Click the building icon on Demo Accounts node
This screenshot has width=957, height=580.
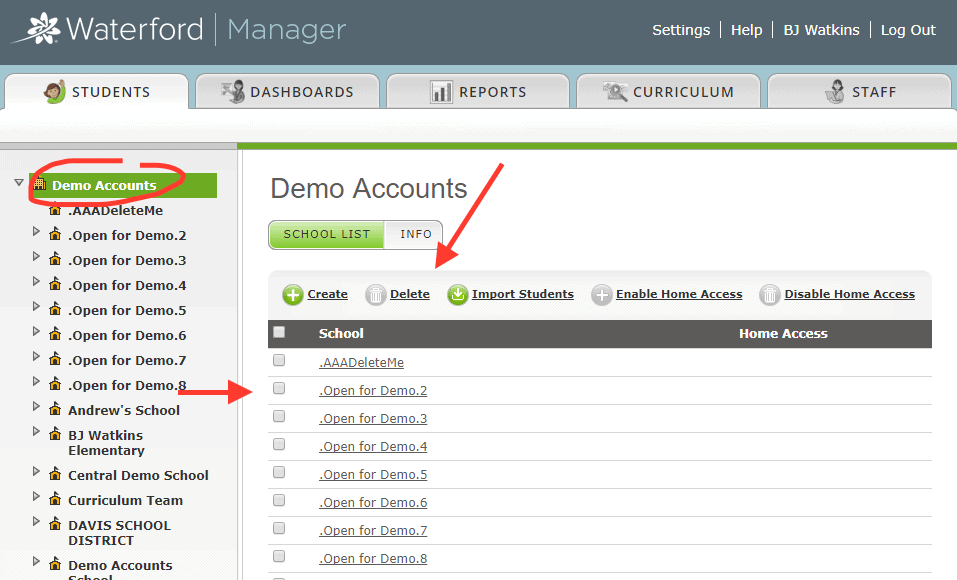coord(40,184)
